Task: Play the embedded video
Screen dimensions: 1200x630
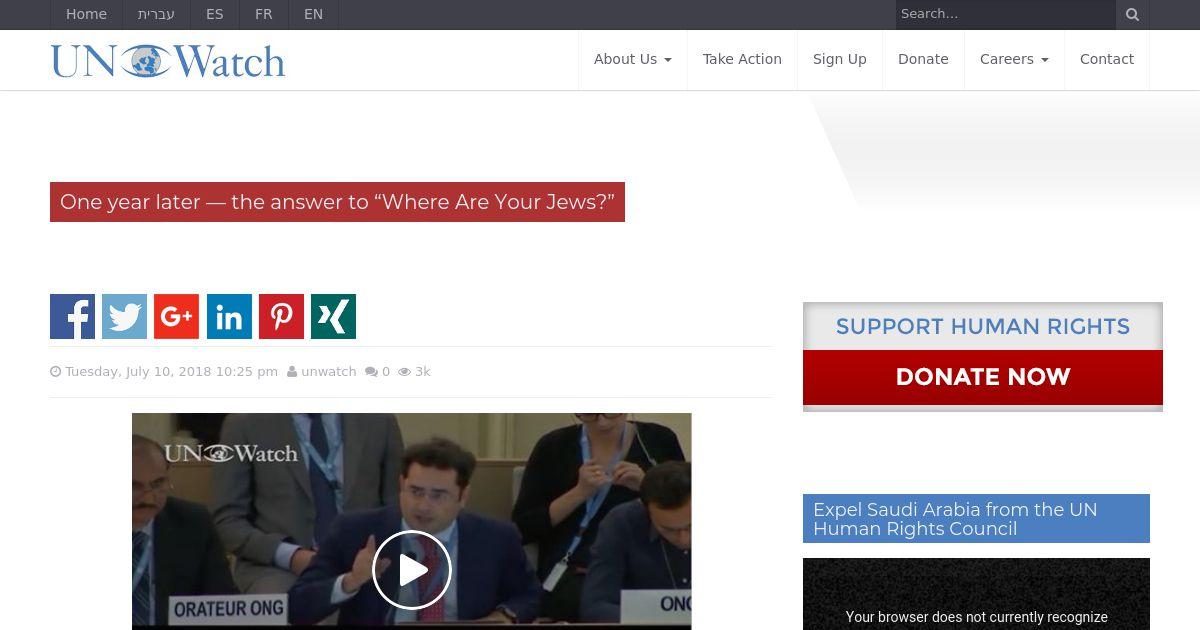Action: [x=412, y=570]
